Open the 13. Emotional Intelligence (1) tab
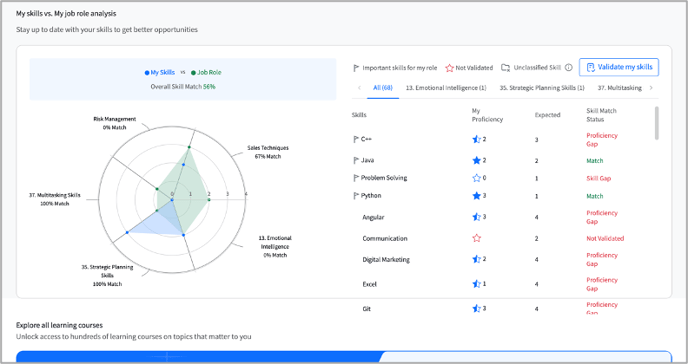Viewport: 688px width, 364px height. (x=446, y=88)
